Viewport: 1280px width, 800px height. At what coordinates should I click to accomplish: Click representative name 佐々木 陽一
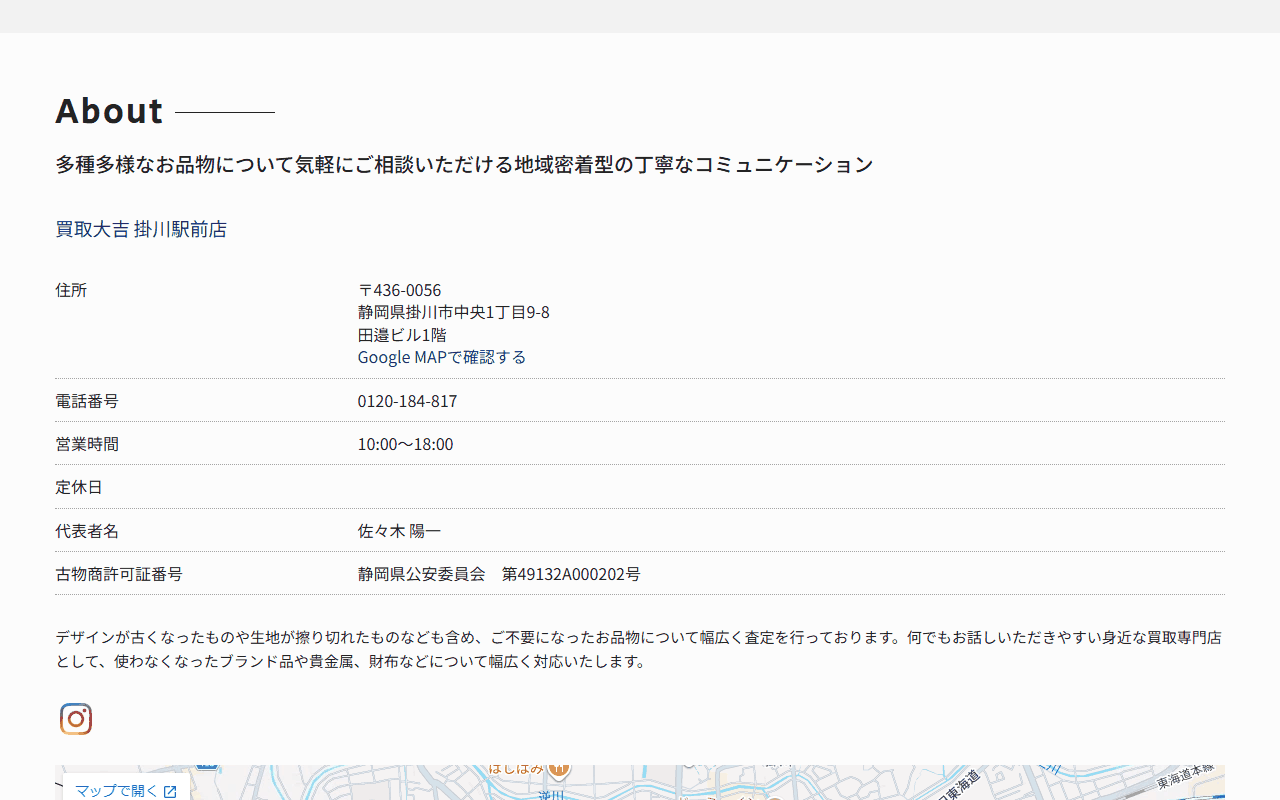tap(399, 531)
